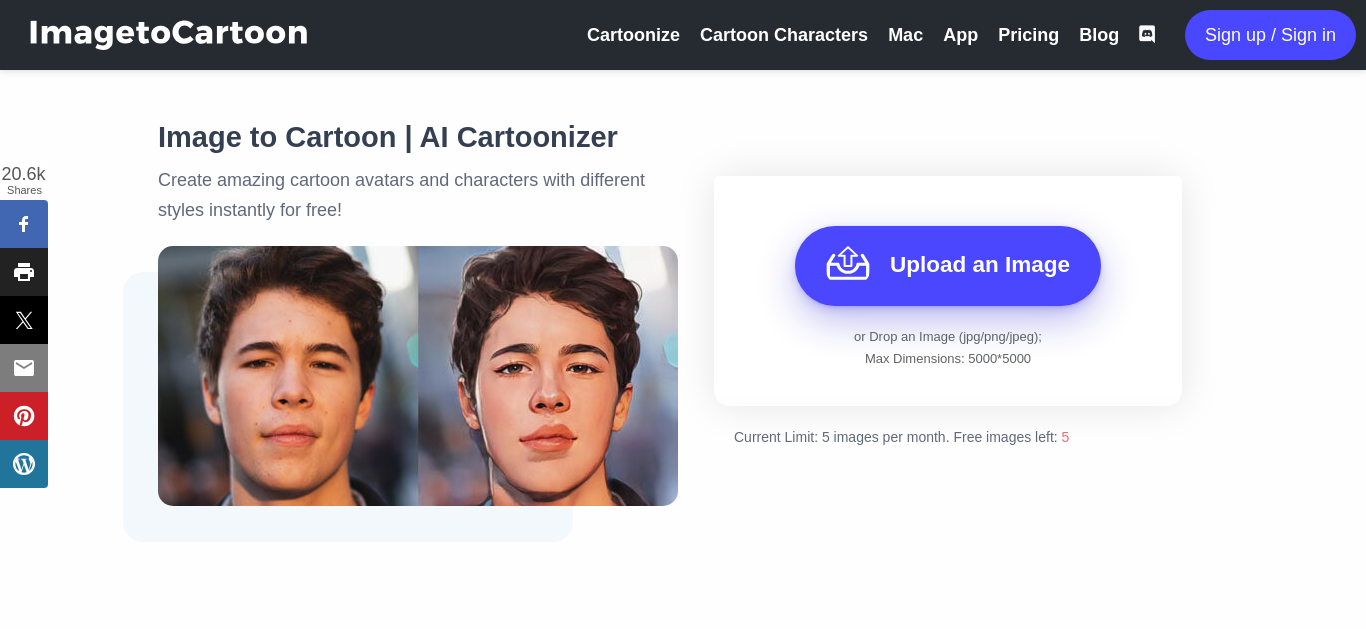Screen dimensions: 1366x629
Task: Open the Mac navigation link
Action: click(905, 35)
